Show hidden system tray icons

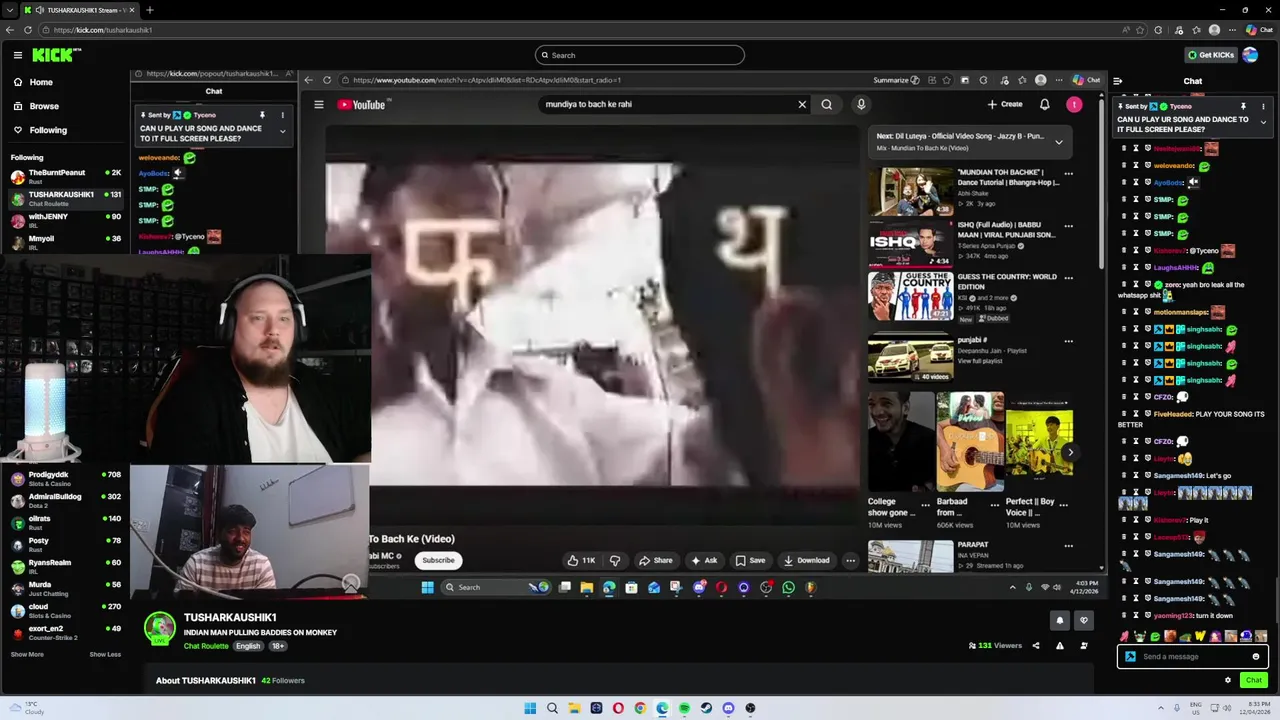point(1161,708)
